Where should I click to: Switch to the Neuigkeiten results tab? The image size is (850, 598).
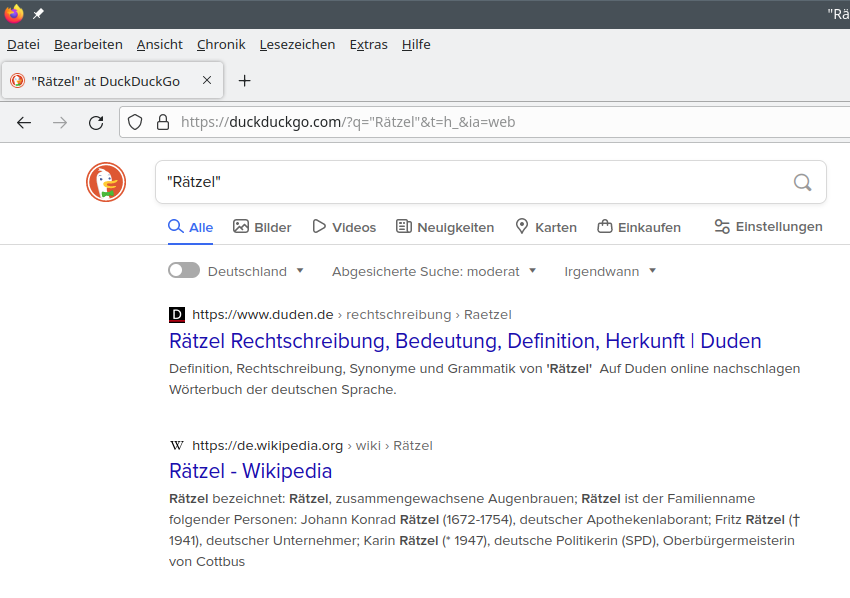pyautogui.click(x=445, y=227)
